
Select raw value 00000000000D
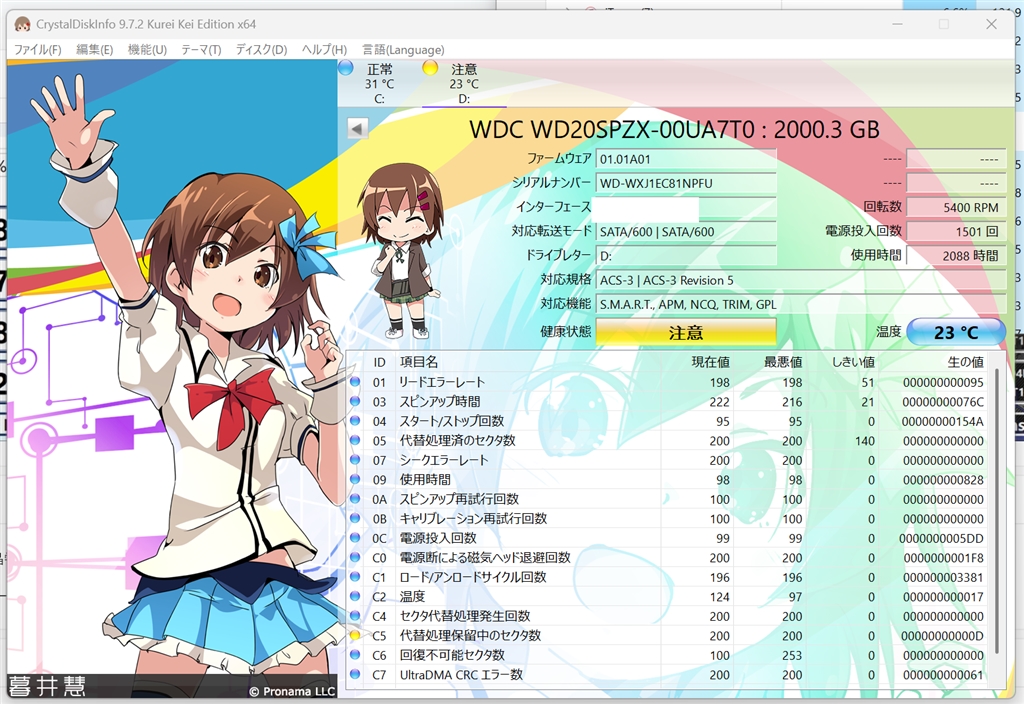click(942, 636)
